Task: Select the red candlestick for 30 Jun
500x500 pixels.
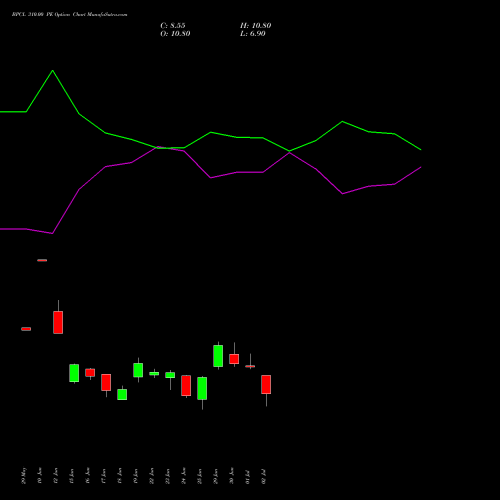Action: pos(234,359)
